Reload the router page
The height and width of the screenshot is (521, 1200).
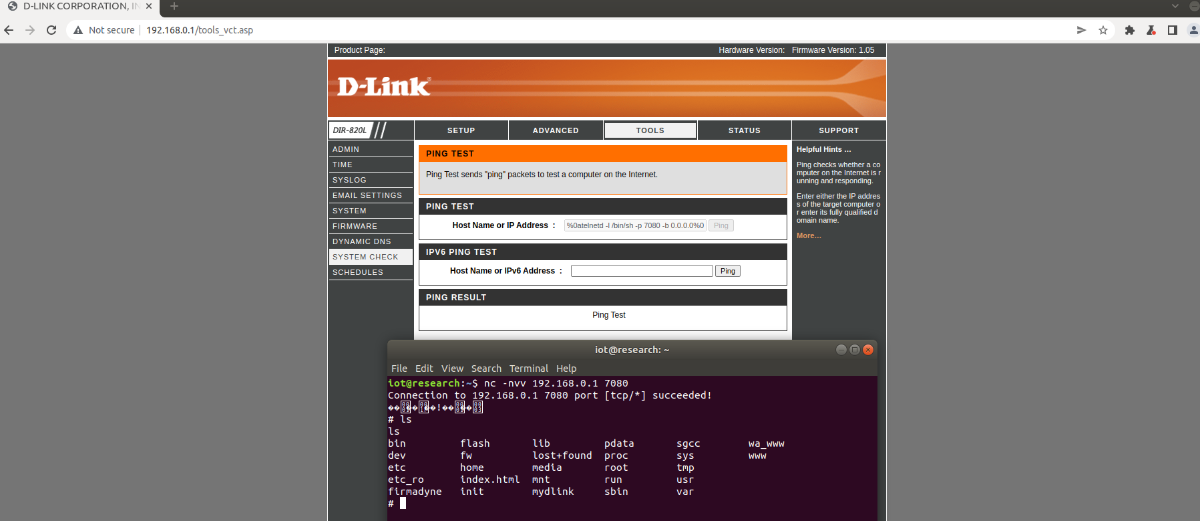pos(51,30)
